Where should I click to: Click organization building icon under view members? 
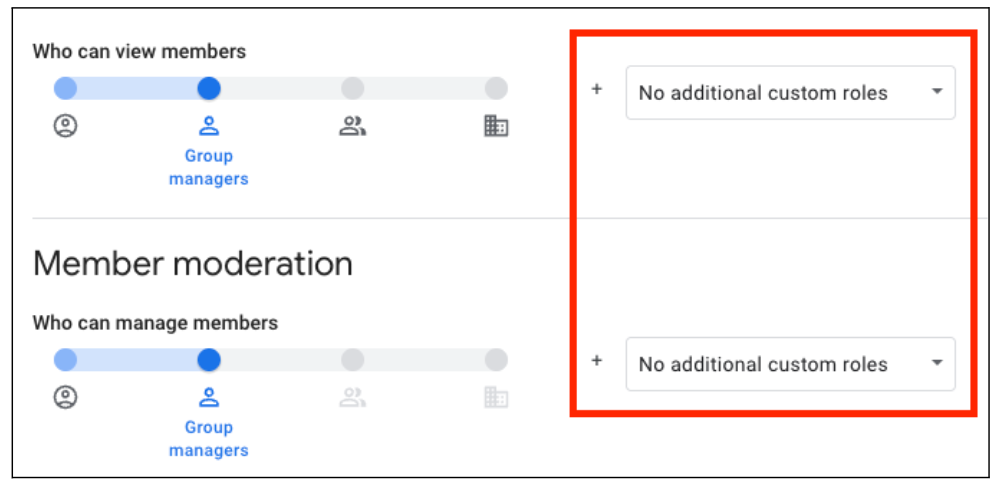(x=496, y=127)
